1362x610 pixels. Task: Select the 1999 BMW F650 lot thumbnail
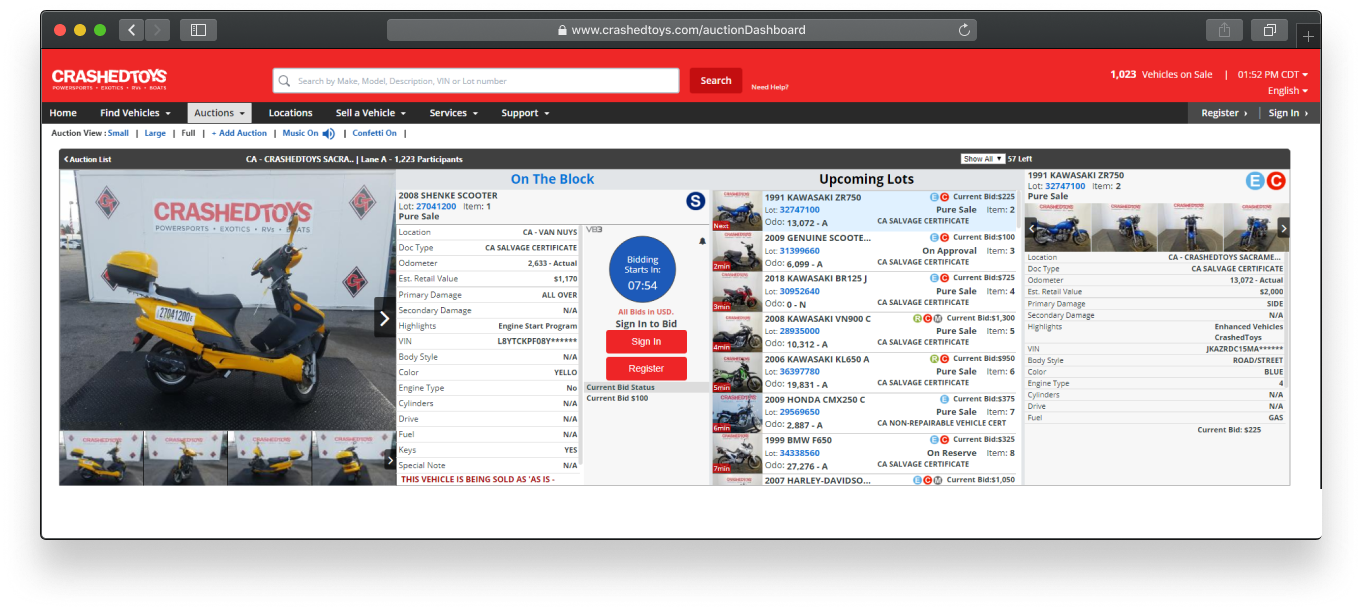(737, 454)
